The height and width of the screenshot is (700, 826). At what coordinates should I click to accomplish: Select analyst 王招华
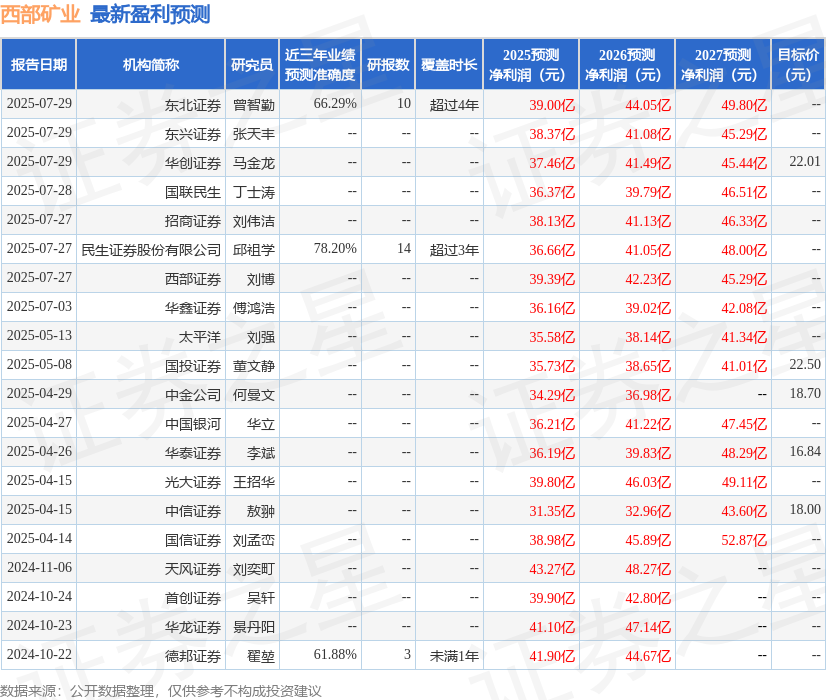[x=254, y=482]
